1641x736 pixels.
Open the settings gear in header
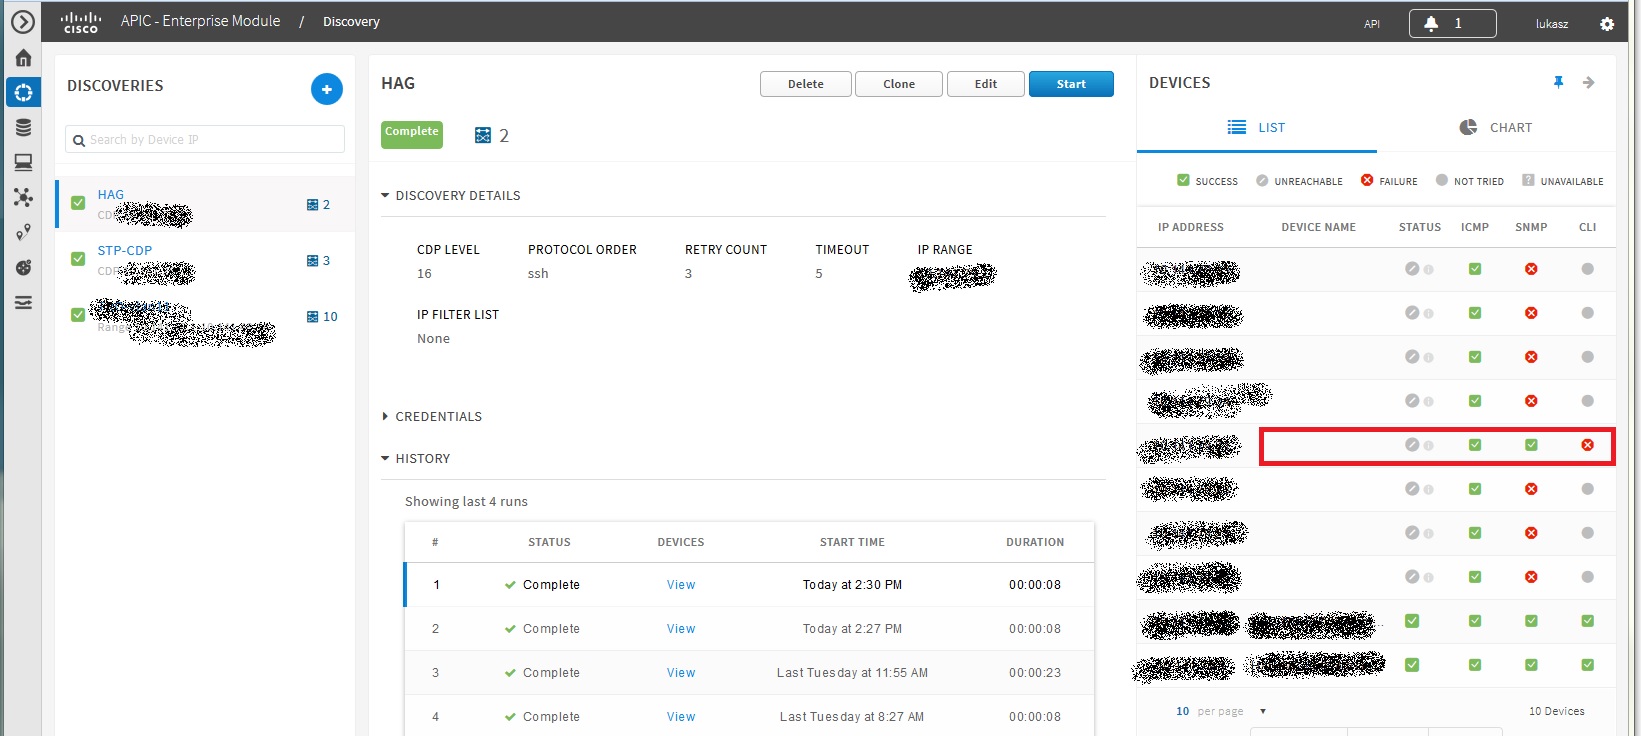coord(1607,24)
